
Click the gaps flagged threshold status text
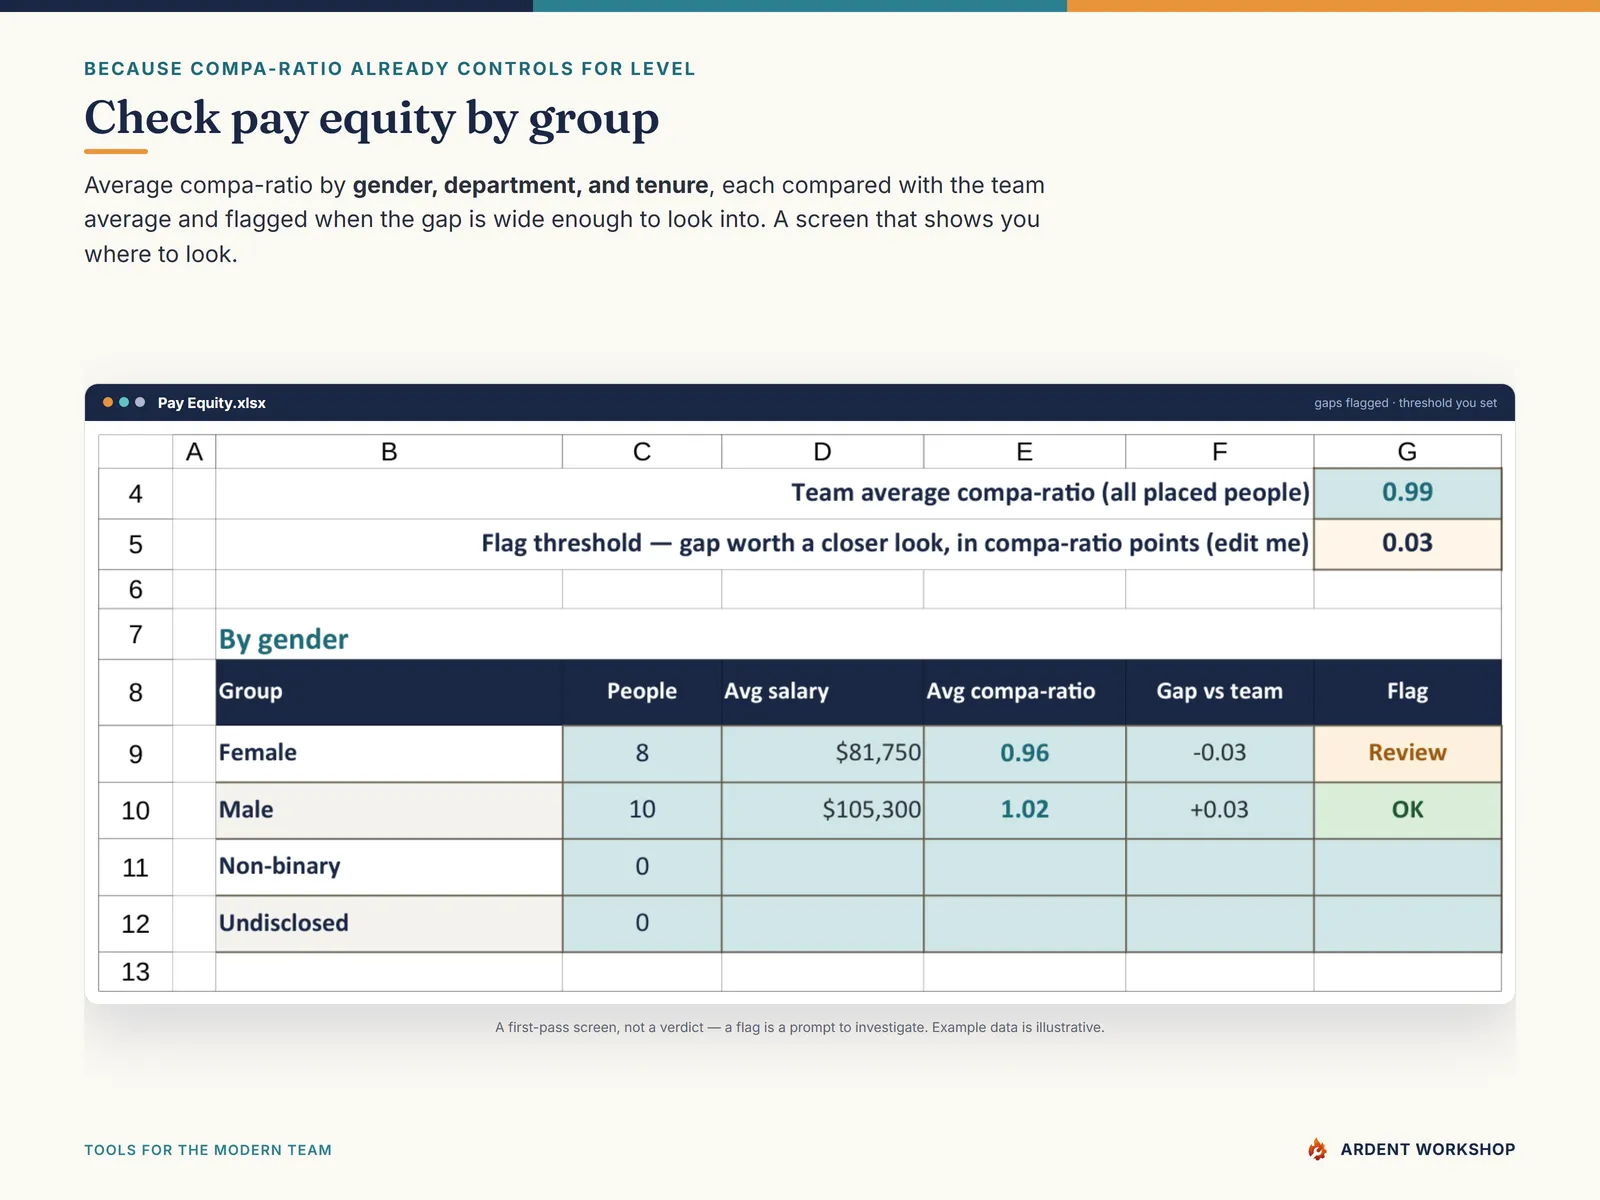coord(1405,403)
